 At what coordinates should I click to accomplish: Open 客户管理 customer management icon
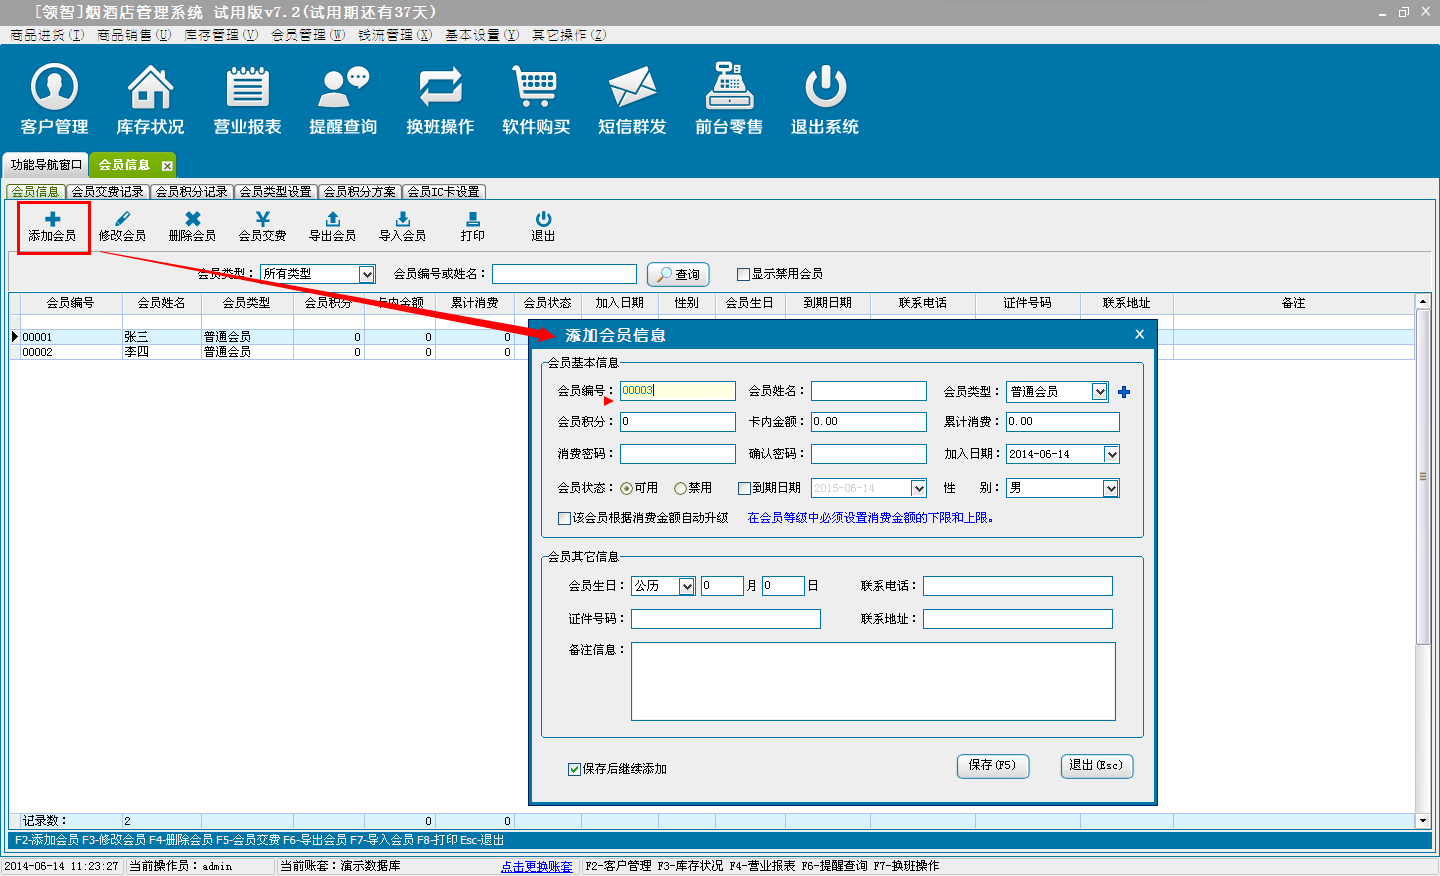tap(55, 88)
